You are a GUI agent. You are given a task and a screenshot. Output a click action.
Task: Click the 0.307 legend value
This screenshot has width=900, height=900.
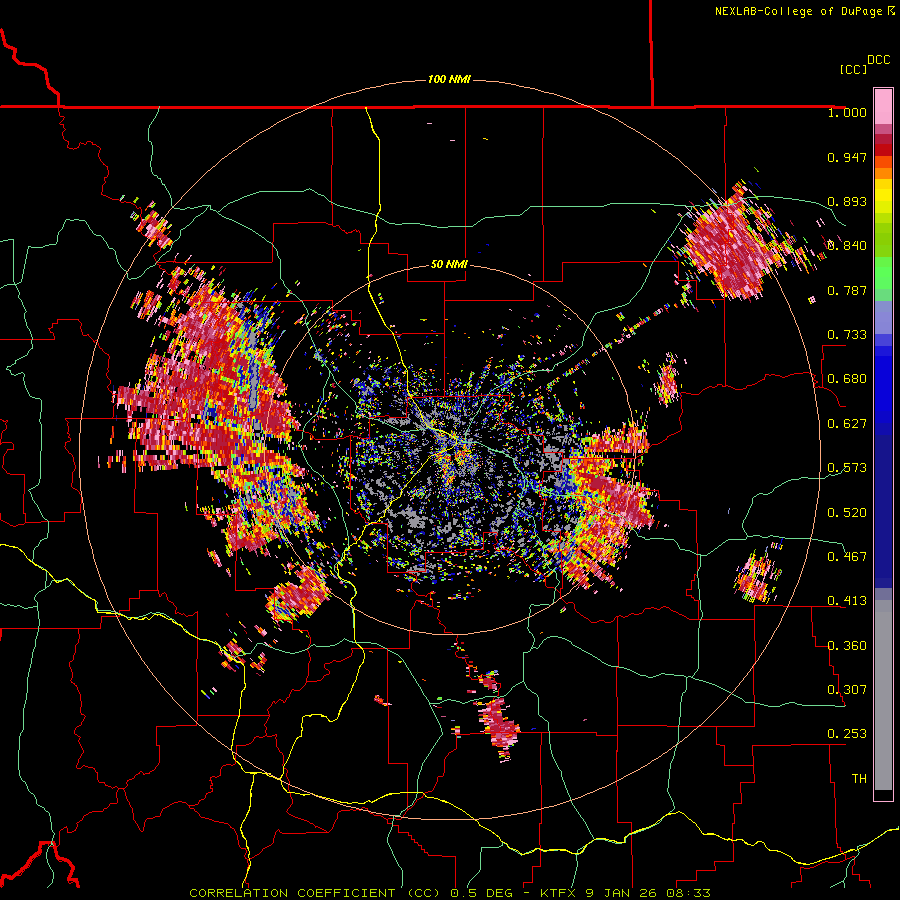(847, 690)
